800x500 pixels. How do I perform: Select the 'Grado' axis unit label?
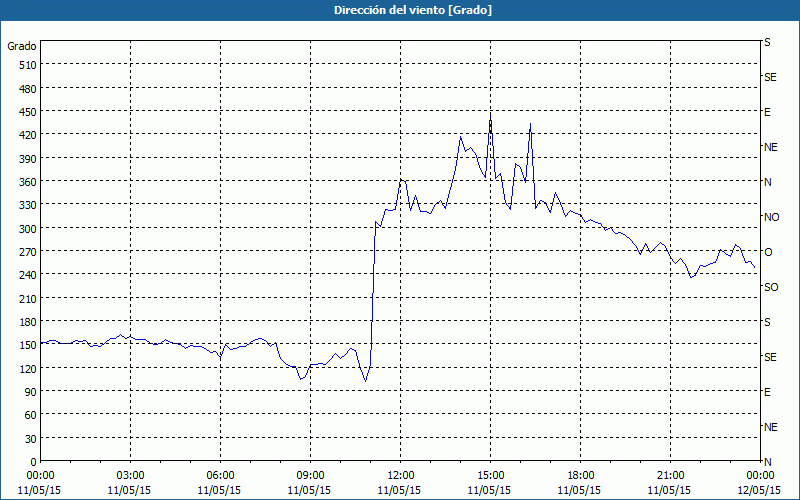[22, 46]
